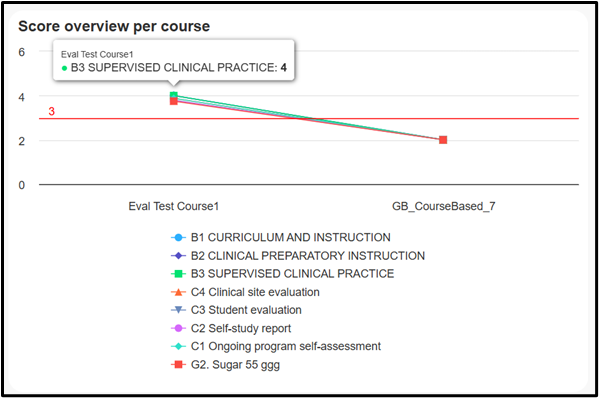Click the Eval Test Course1 axis label
599x398 pixels.
(173, 206)
